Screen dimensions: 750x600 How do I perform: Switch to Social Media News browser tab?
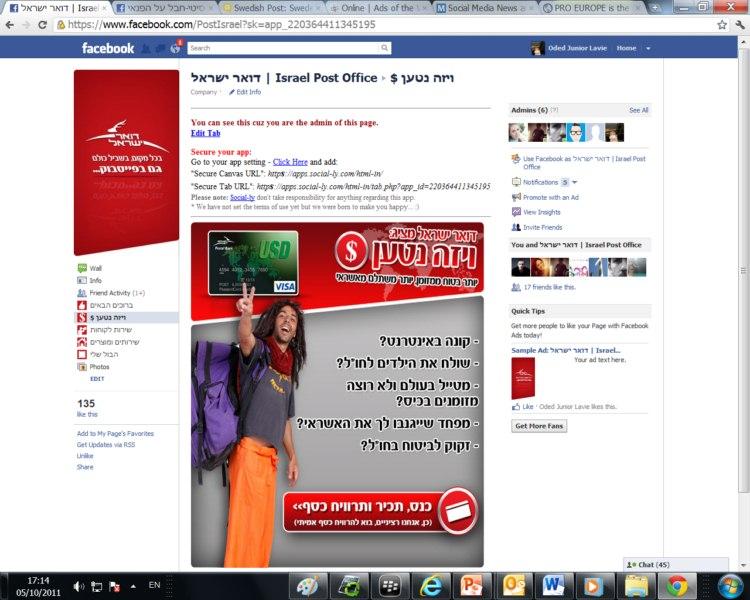484,8
